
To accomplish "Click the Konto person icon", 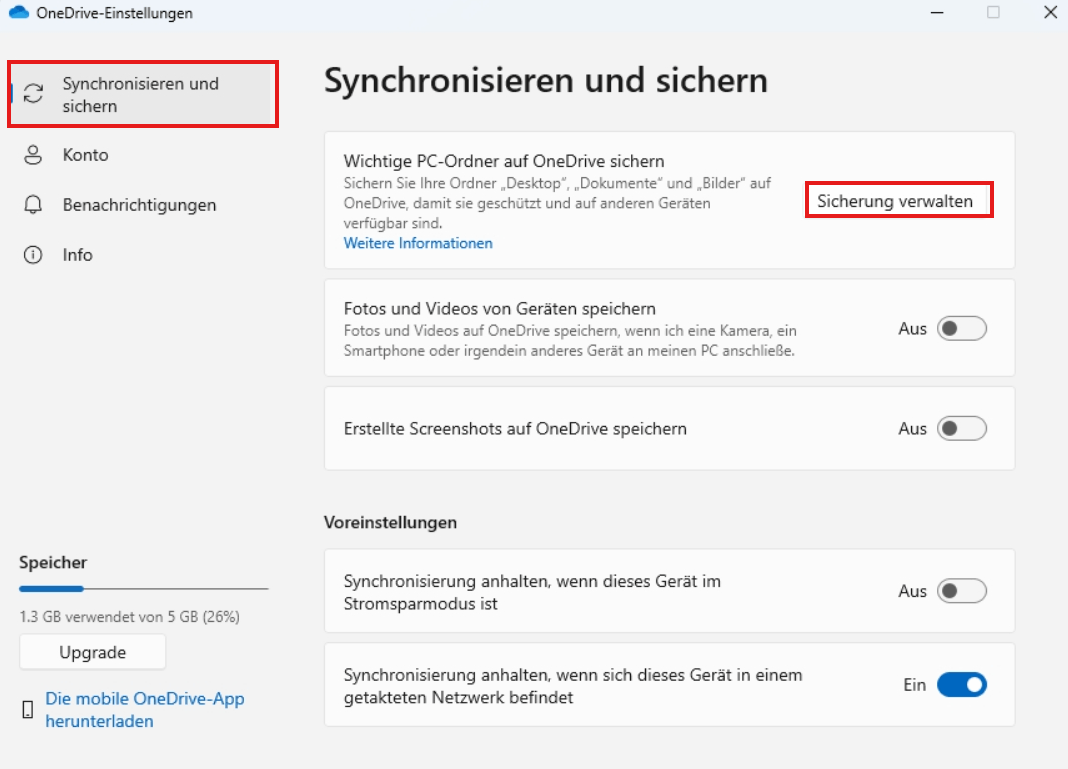I will tap(33, 155).
